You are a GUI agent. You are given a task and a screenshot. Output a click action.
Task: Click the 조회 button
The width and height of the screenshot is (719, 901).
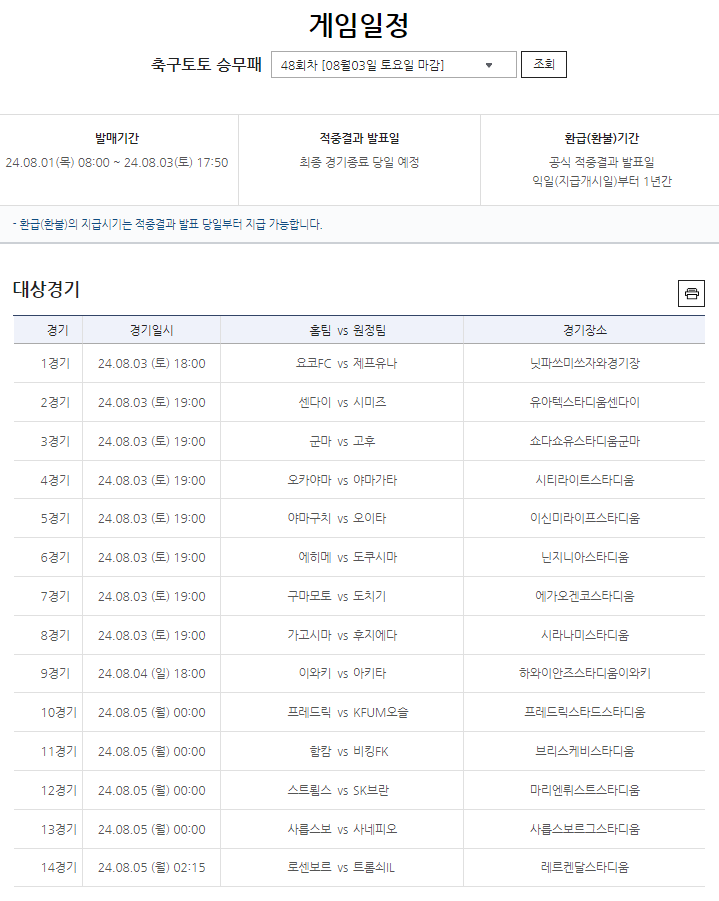pos(544,64)
